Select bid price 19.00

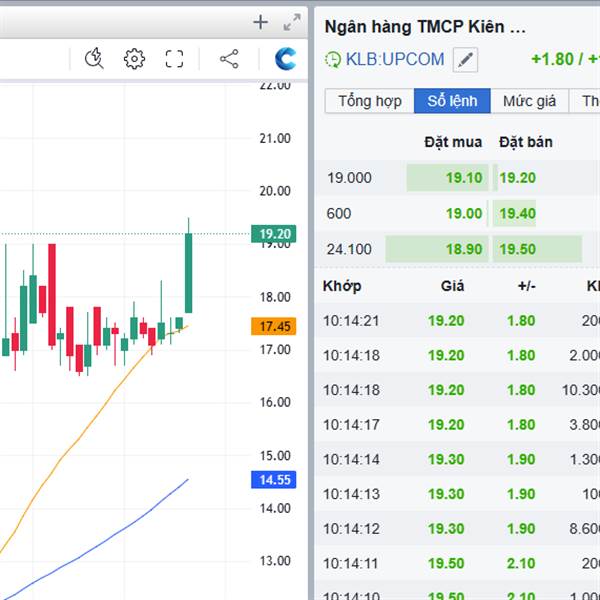point(464,213)
